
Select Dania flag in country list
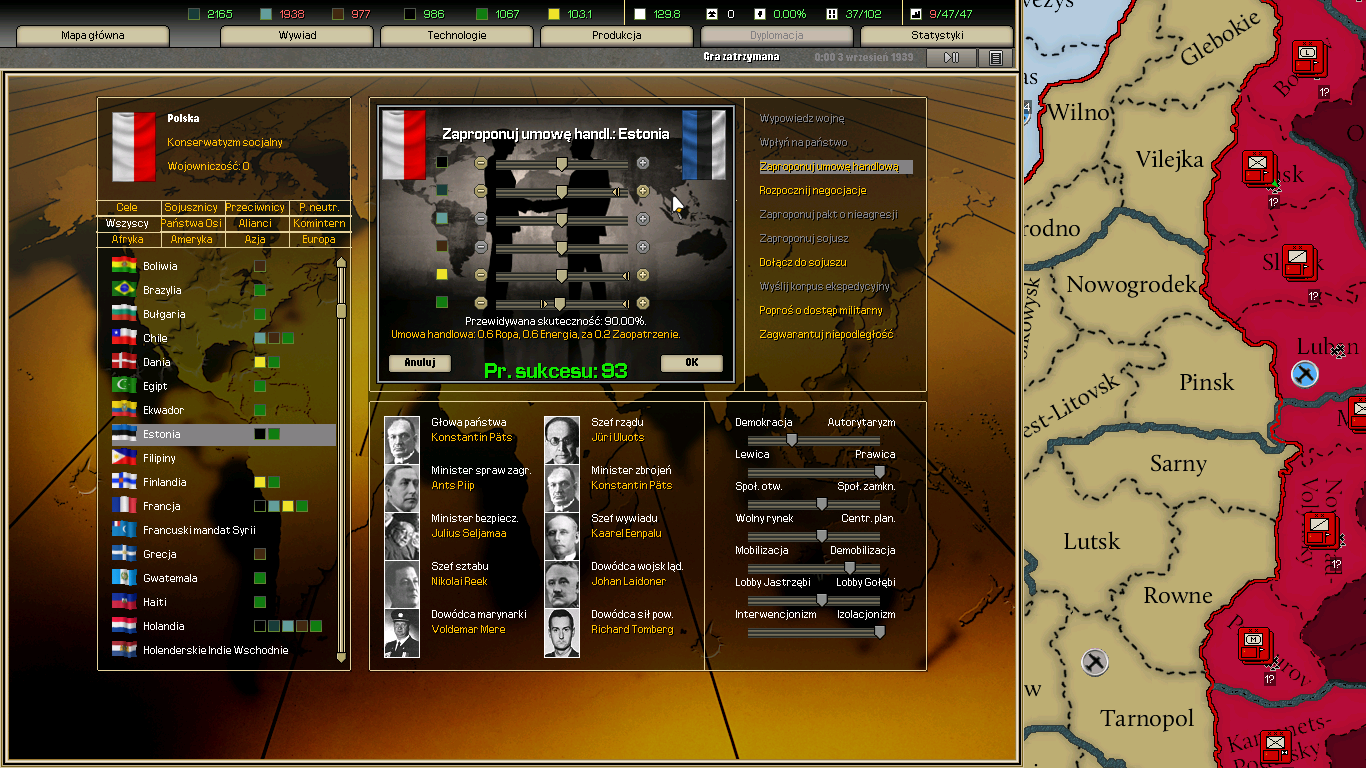tap(124, 362)
